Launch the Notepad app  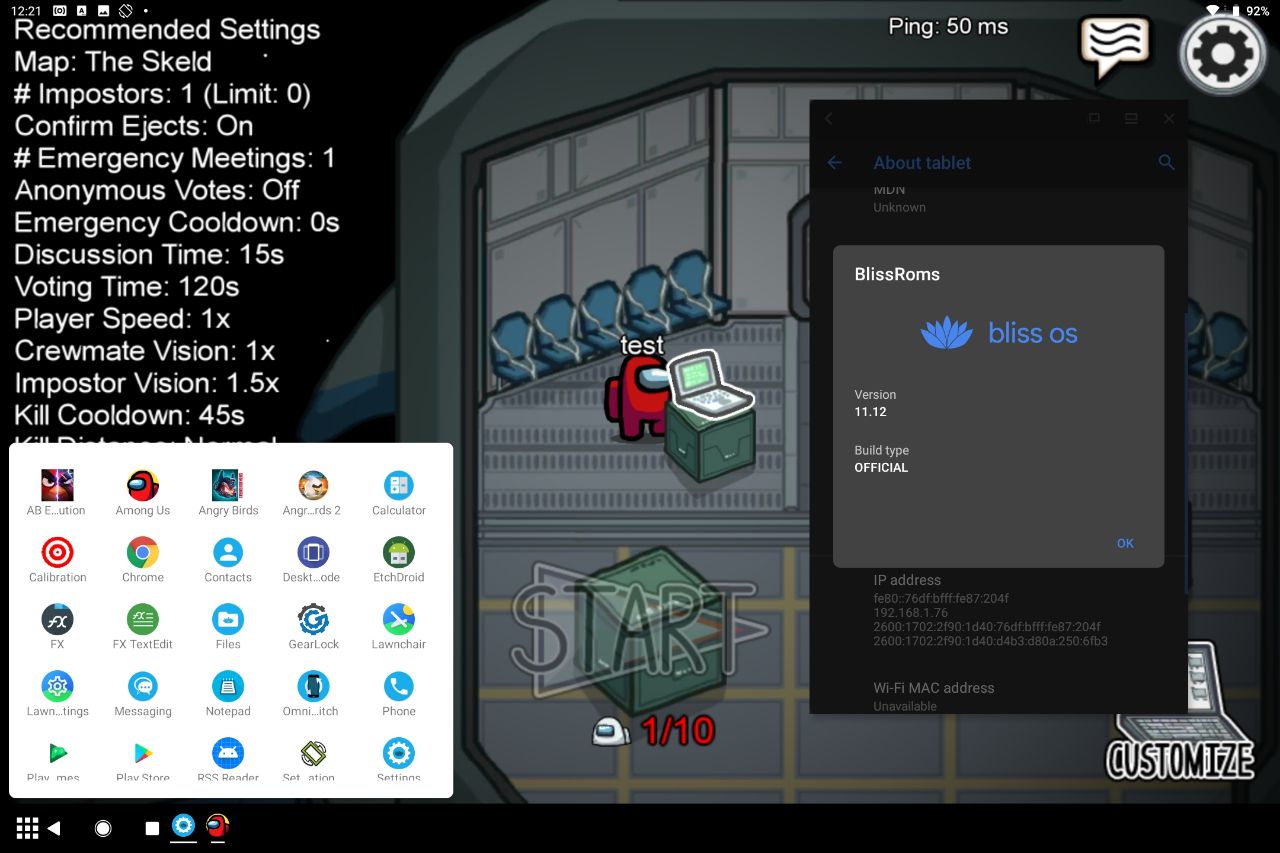pyautogui.click(x=228, y=694)
